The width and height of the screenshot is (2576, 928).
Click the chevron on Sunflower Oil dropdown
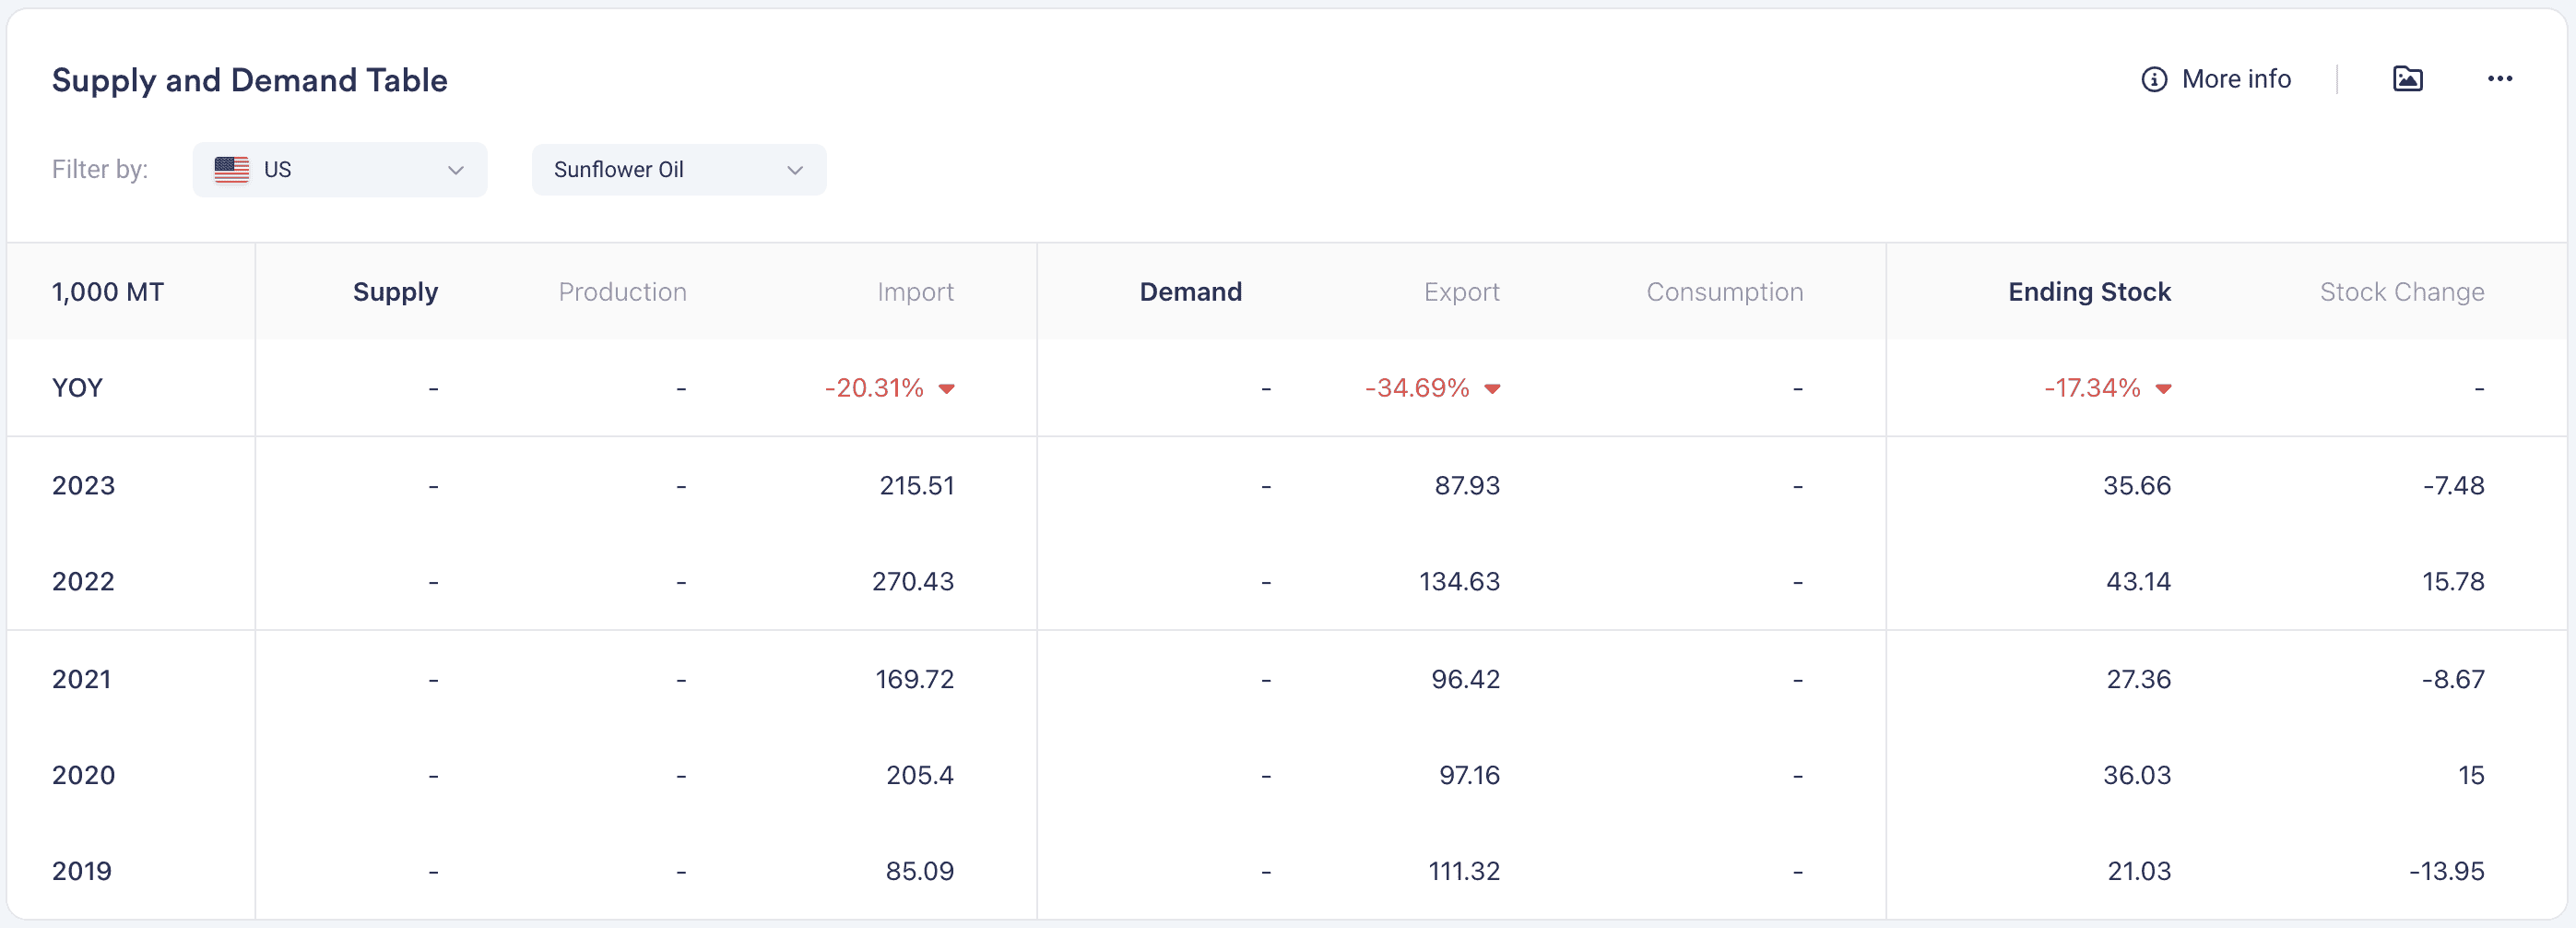pyautogui.click(x=795, y=171)
